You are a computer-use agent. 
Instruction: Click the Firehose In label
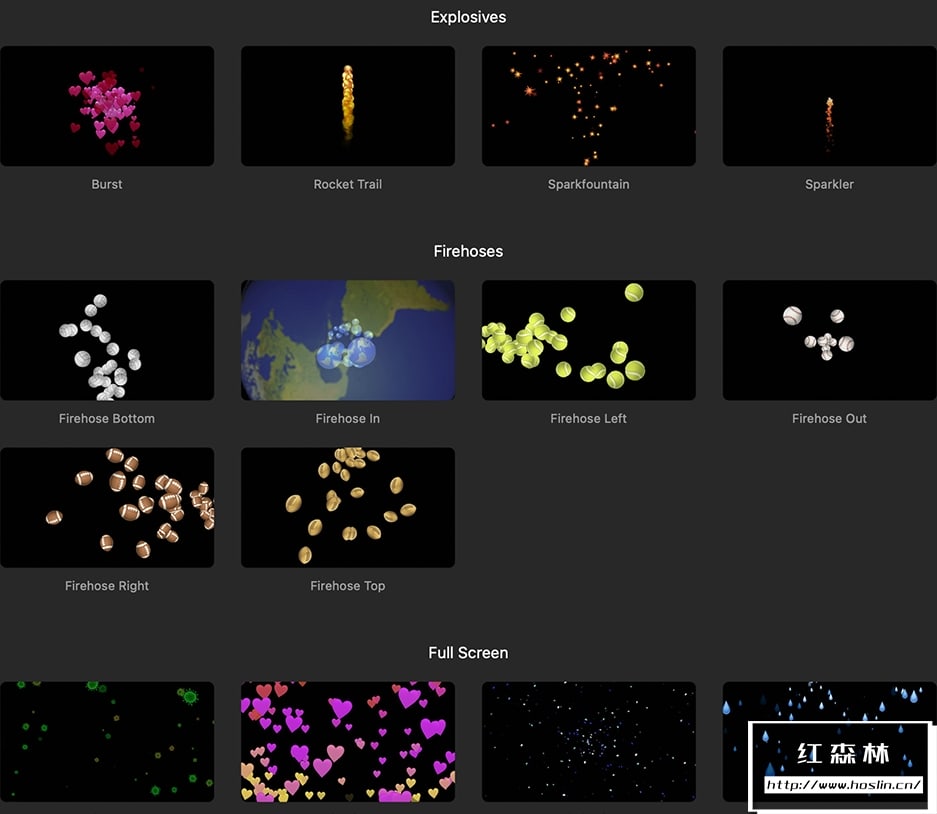pyautogui.click(x=348, y=418)
